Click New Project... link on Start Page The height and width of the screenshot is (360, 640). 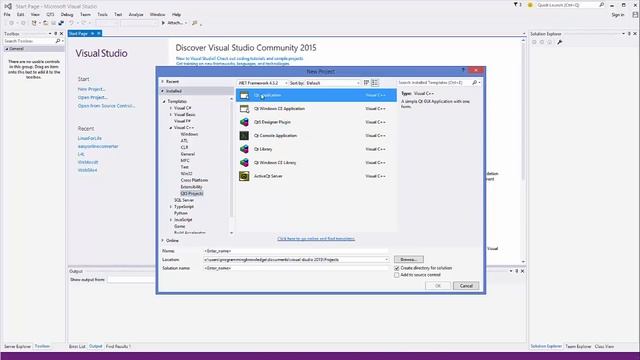(91, 89)
